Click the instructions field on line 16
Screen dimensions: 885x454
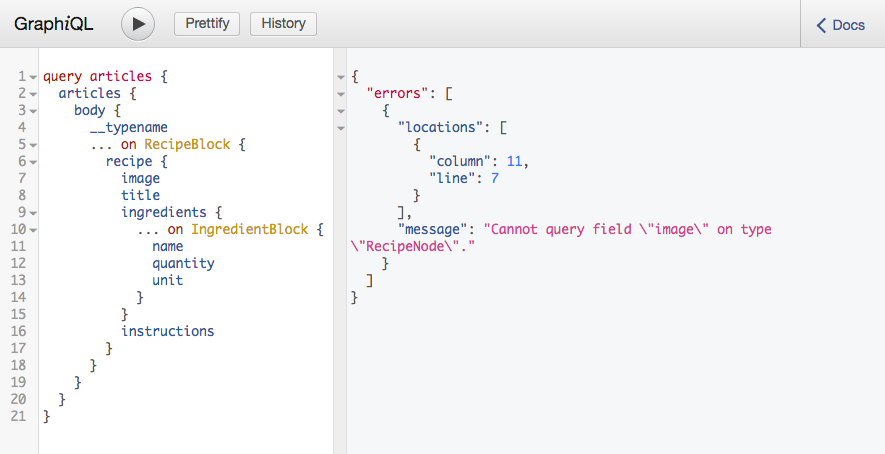168,331
